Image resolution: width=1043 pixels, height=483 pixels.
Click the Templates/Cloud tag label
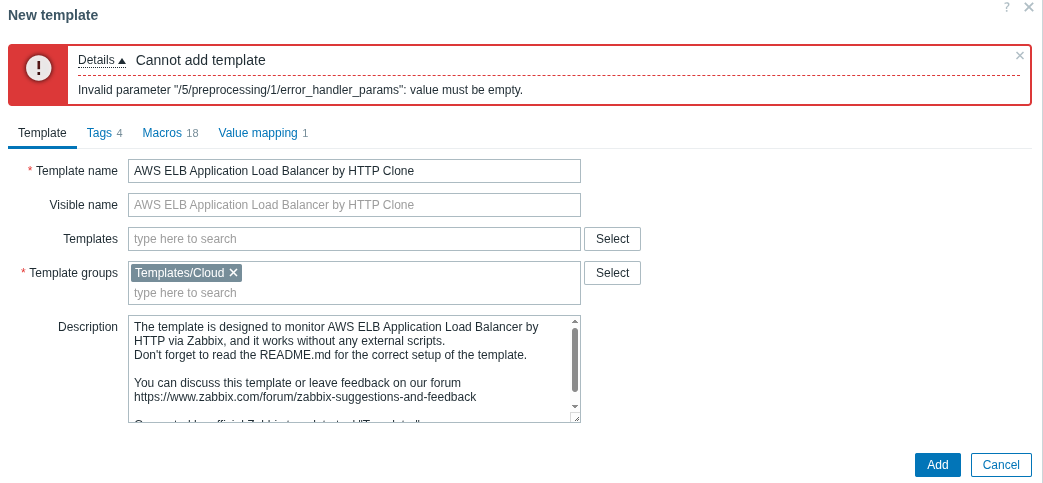(x=180, y=273)
